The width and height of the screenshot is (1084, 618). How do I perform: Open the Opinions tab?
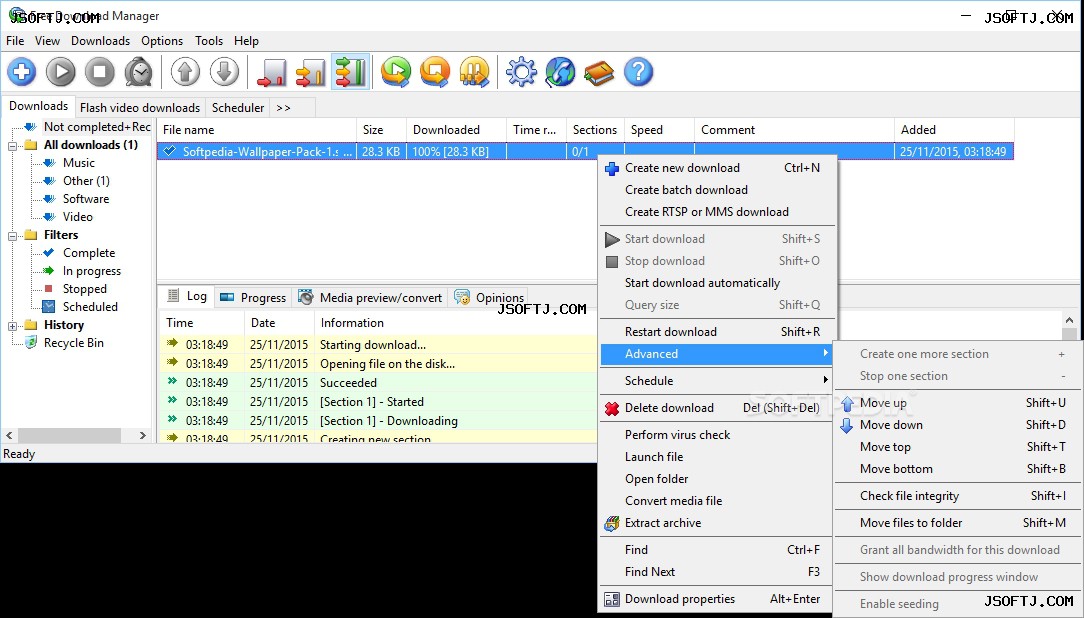489,298
